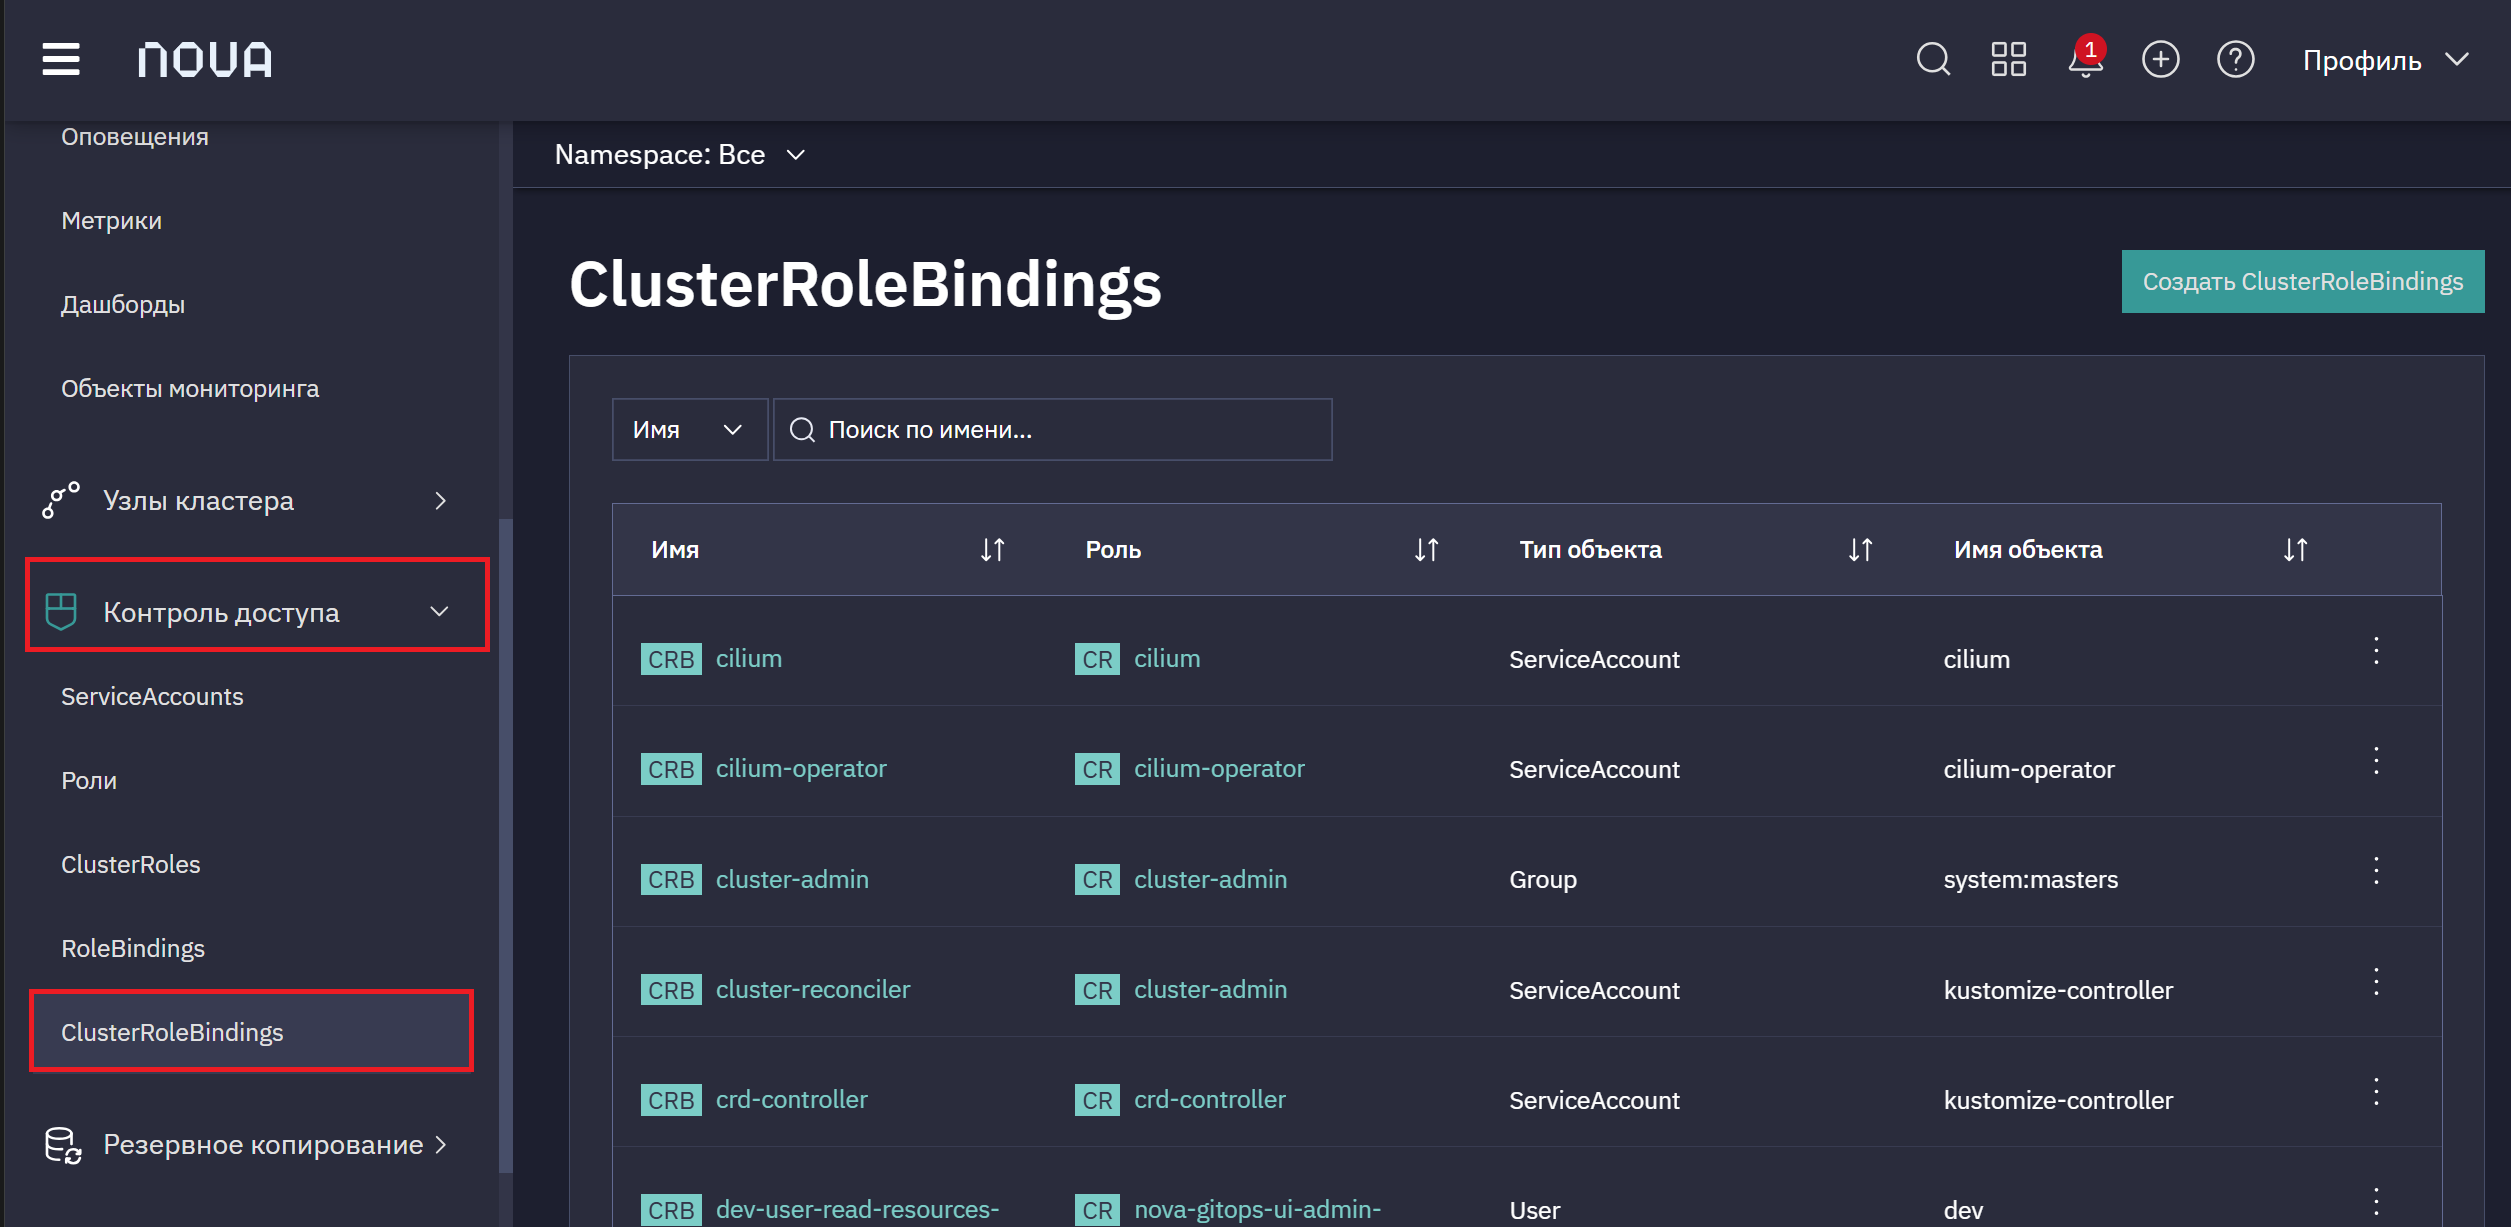This screenshot has width=2511, height=1227.
Task: Open the search icon in header
Action: click(x=1933, y=59)
